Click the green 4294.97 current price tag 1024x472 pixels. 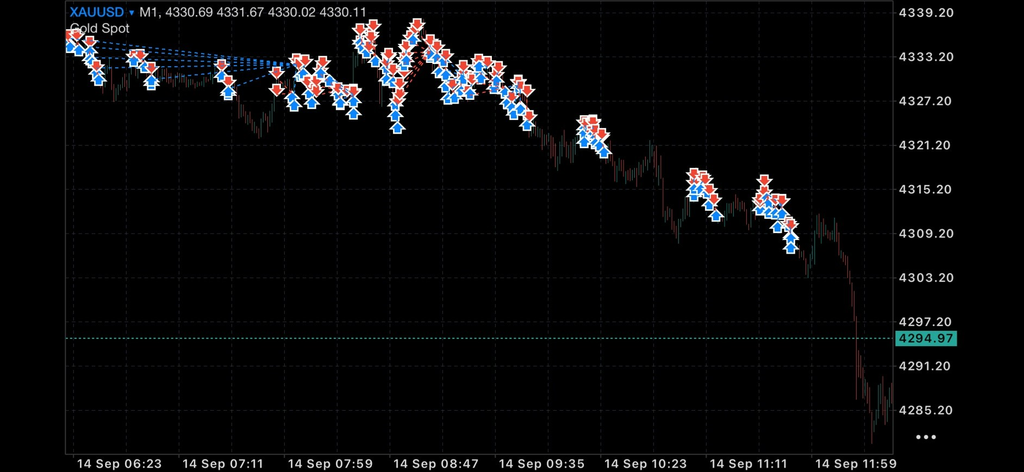pos(926,338)
